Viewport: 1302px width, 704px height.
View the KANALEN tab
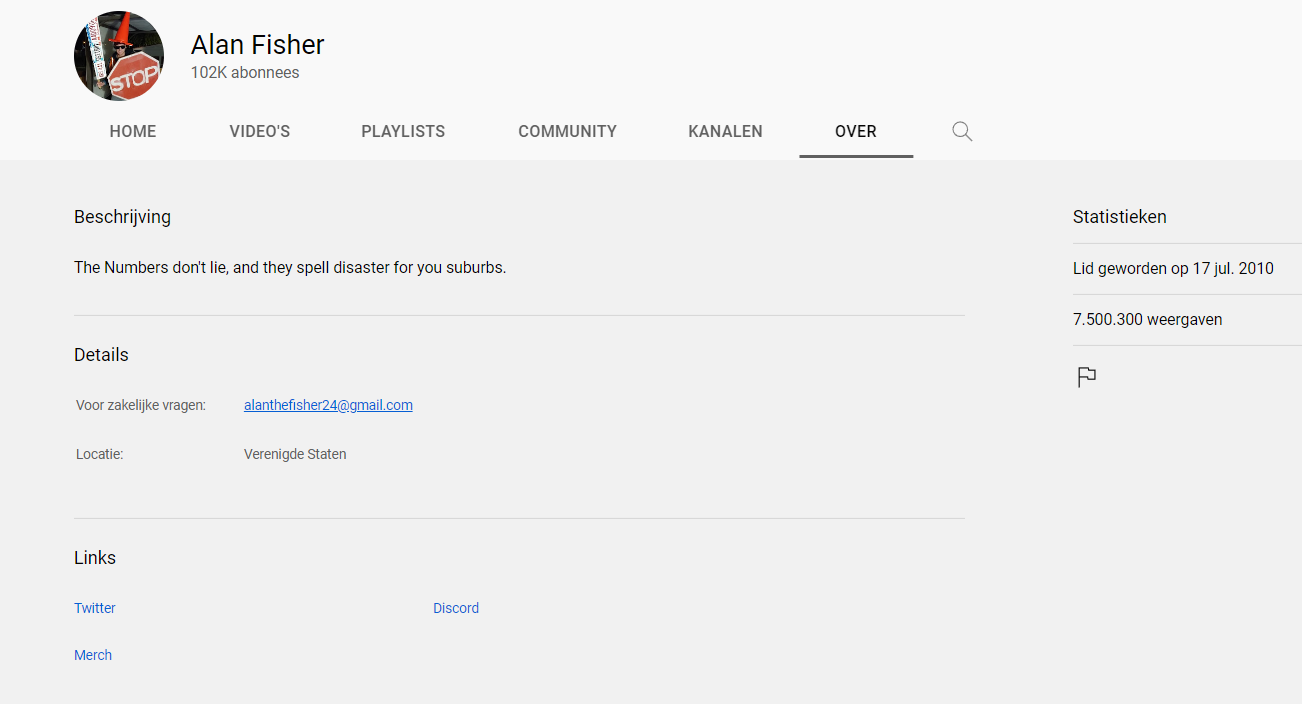tap(726, 131)
